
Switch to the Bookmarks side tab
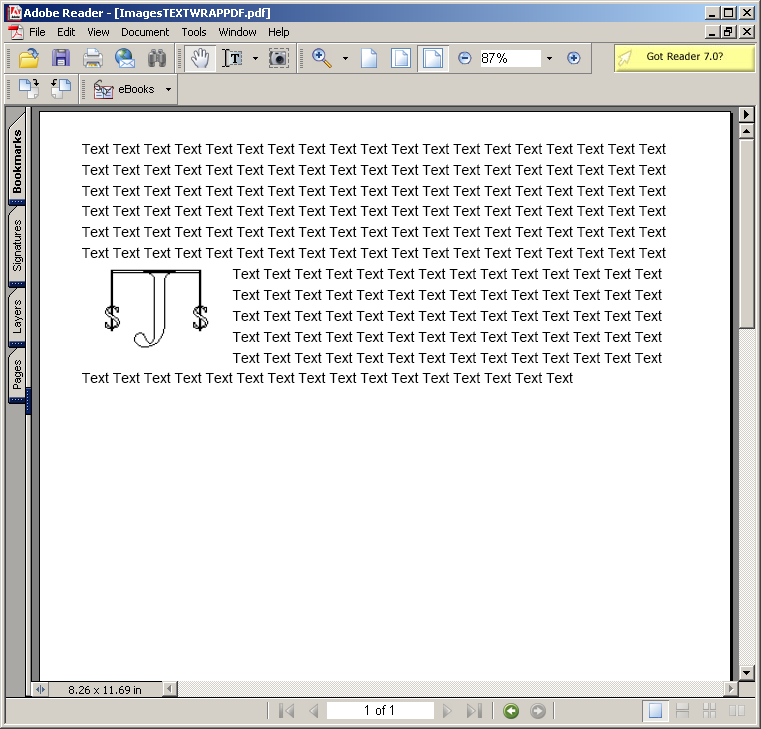17,160
